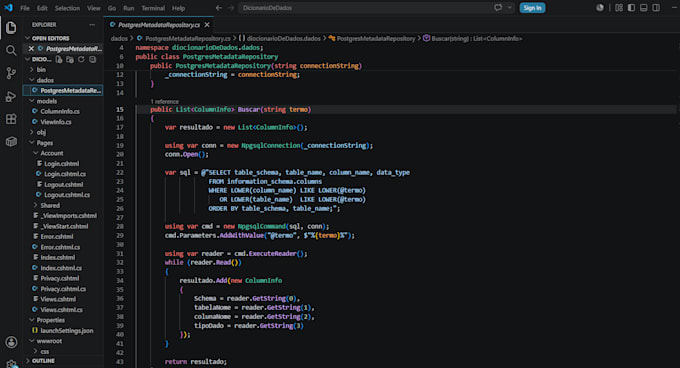The width and height of the screenshot is (680, 368).
Task: Click the dados breadcrumb folder
Action: pyautogui.click(x=119, y=39)
